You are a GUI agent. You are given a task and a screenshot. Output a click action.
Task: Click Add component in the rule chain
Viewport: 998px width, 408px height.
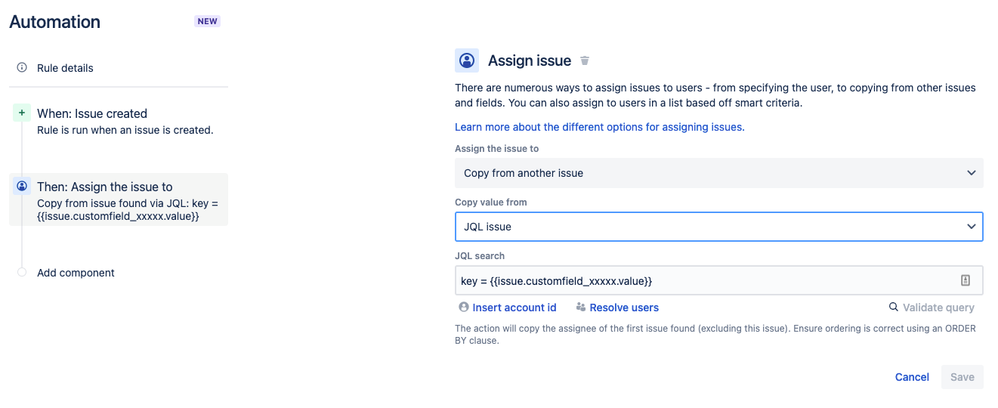(x=76, y=273)
